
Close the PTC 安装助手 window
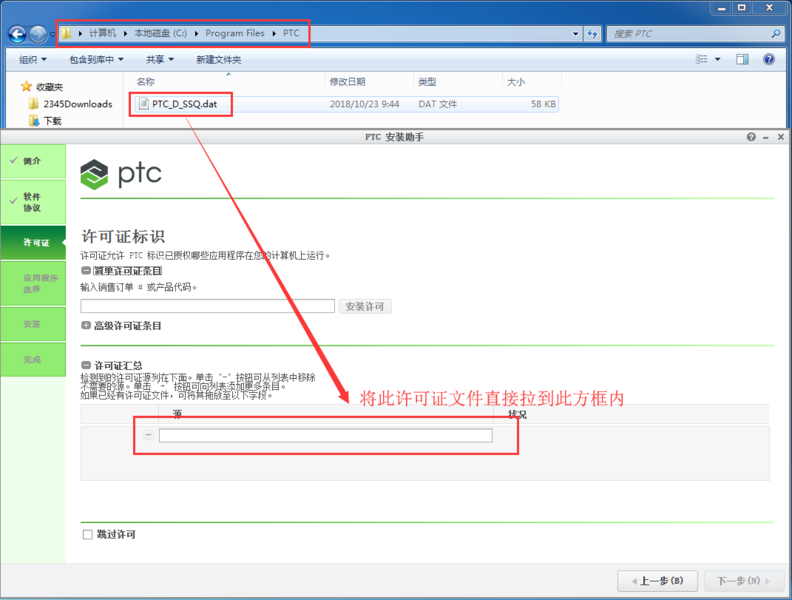point(780,137)
